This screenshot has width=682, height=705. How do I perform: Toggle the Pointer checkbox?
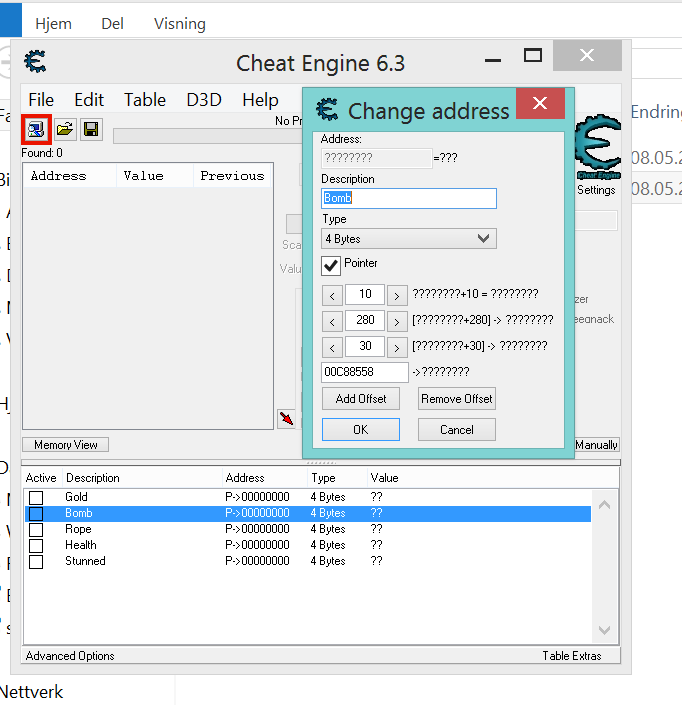coord(331,266)
